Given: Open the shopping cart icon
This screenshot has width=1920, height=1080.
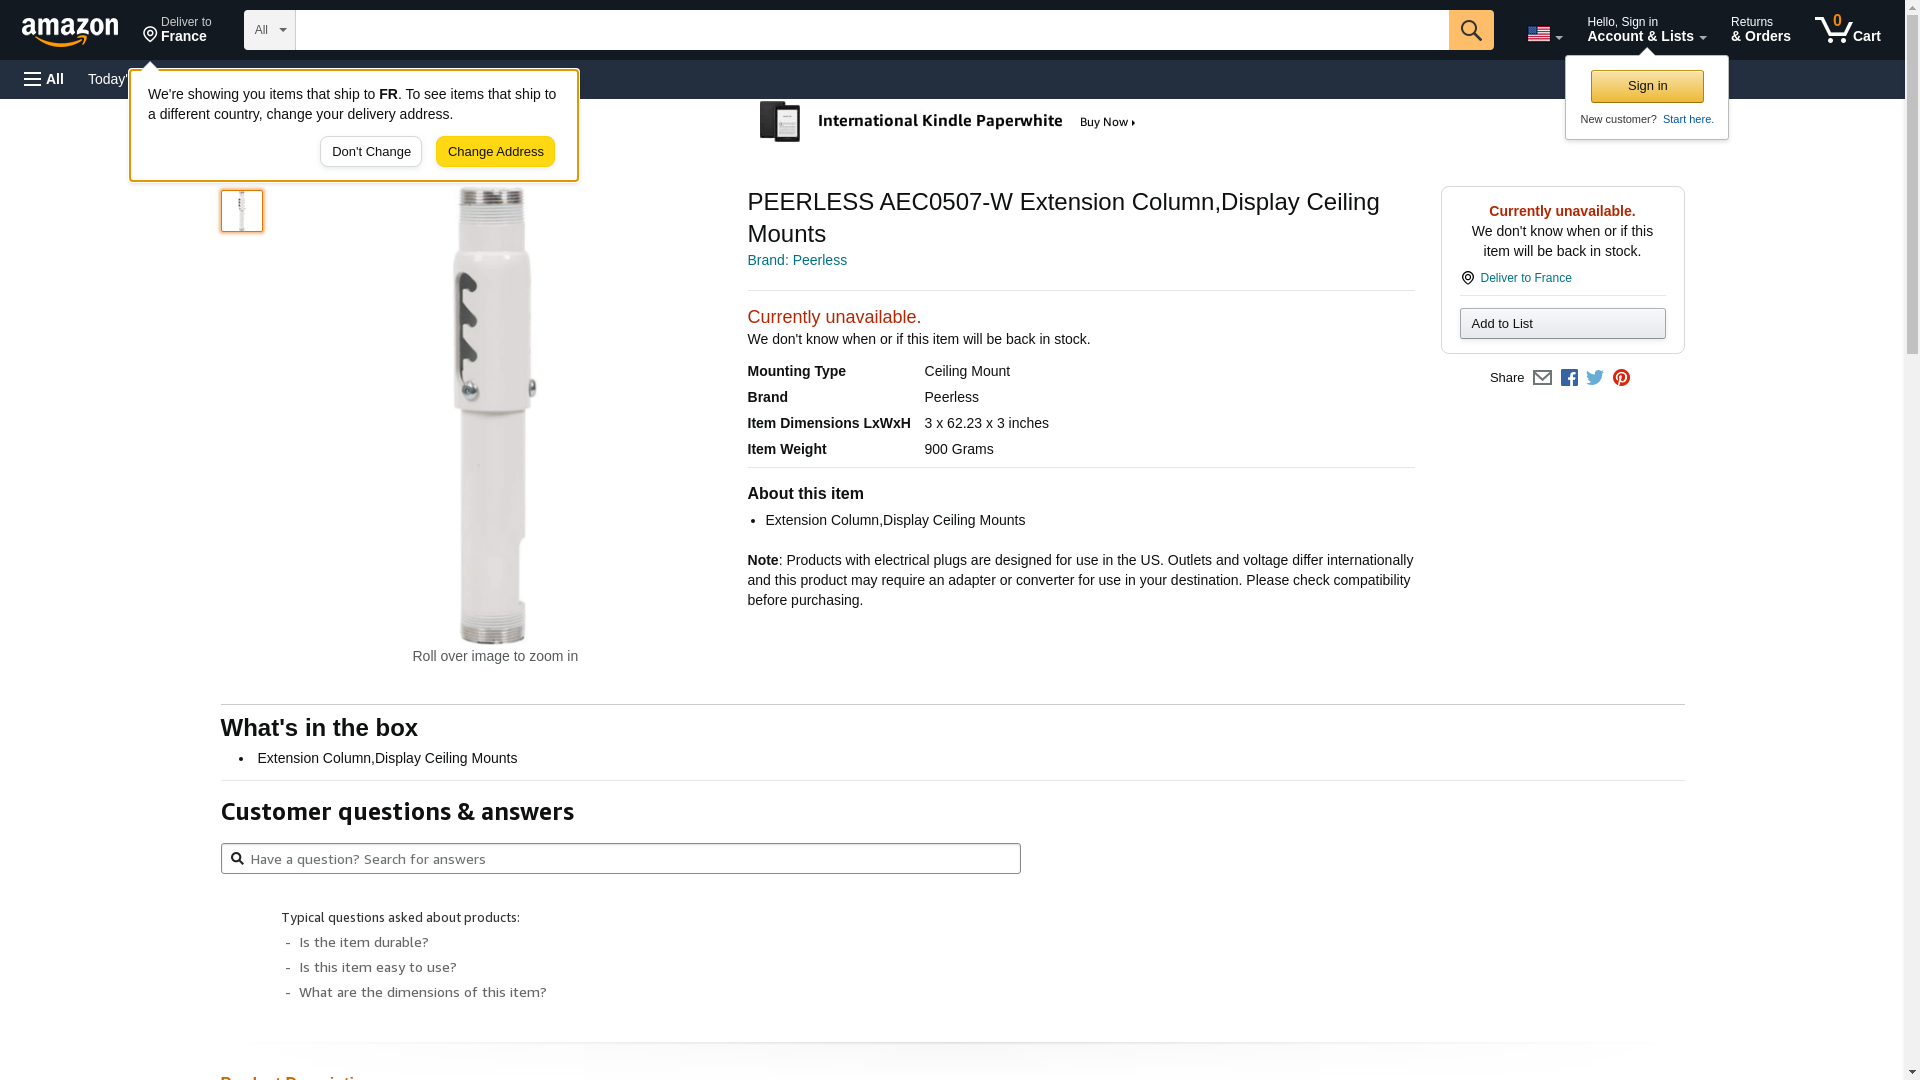Looking at the screenshot, I should tap(1847, 30).
